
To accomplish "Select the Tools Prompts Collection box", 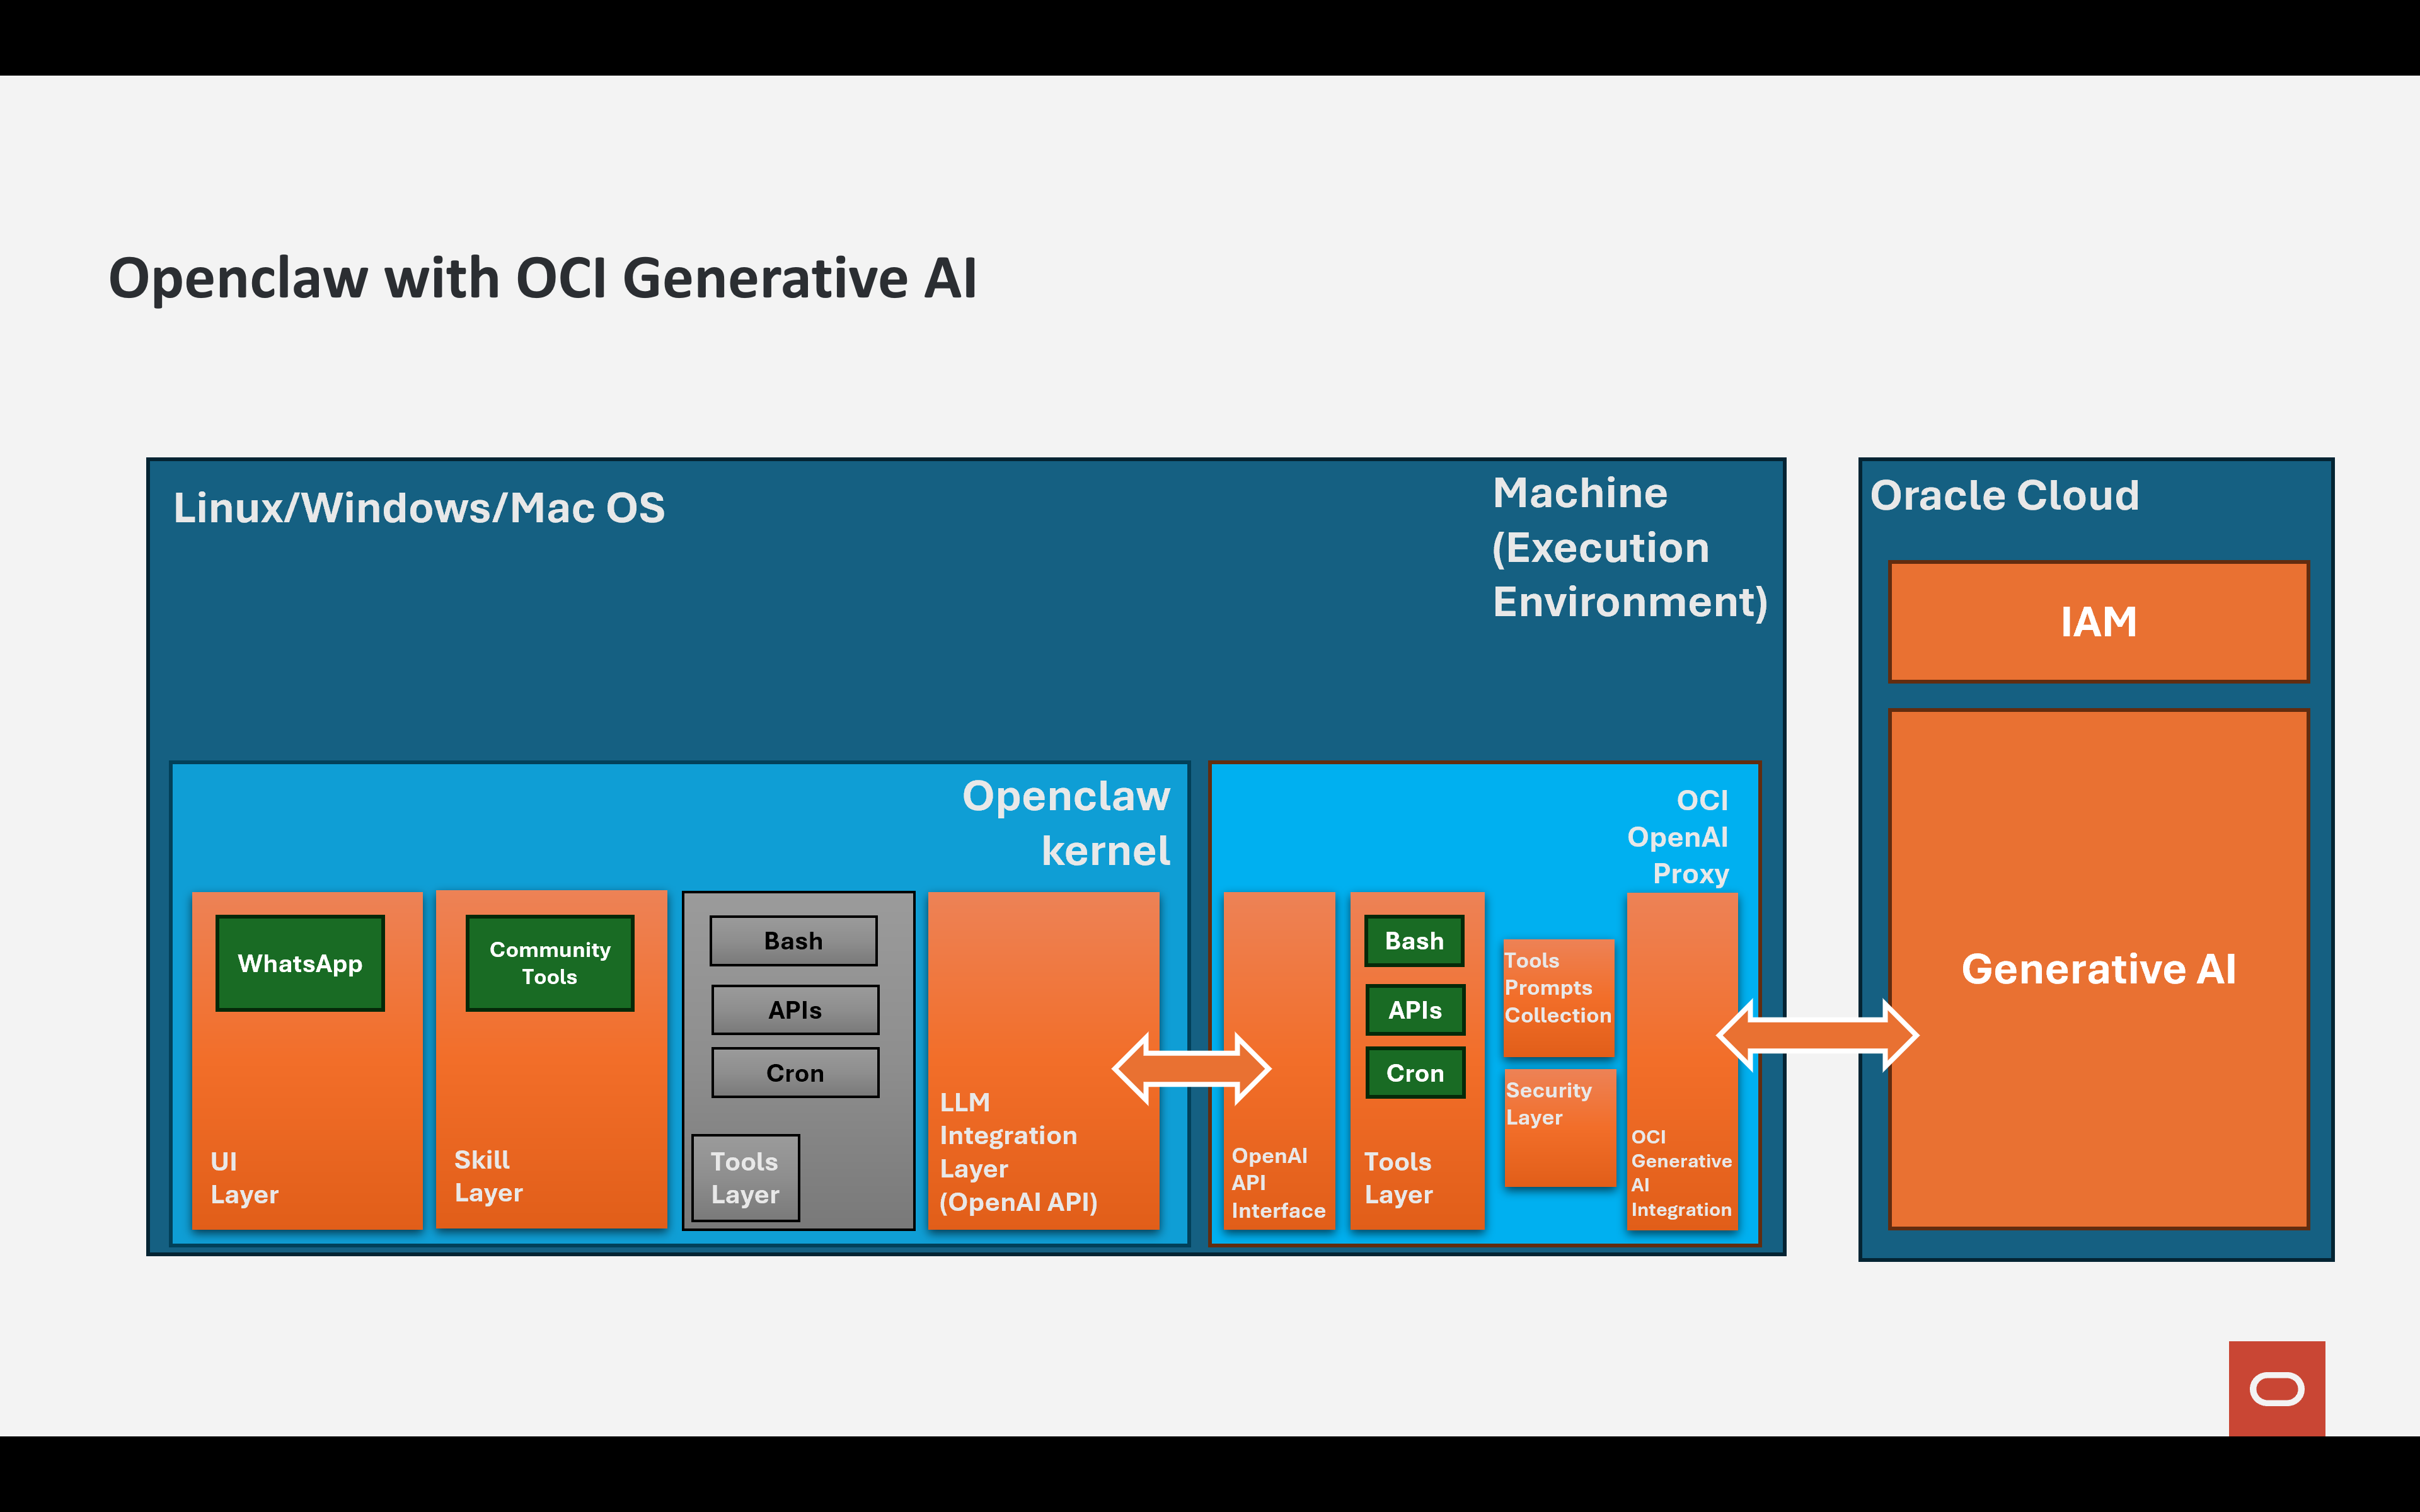I will pos(1558,997).
